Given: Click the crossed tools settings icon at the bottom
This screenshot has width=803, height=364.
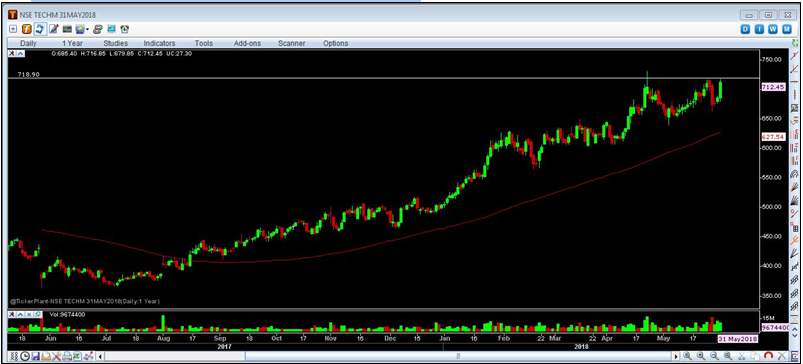Looking at the screenshot, I should coord(56,356).
